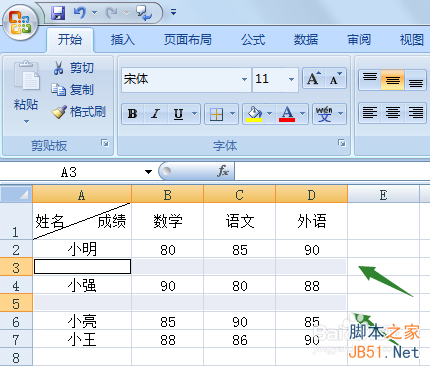The width and height of the screenshot is (430, 366).
Task: Open the 剪贴板 dialog launcher
Action: click(x=105, y=143)
